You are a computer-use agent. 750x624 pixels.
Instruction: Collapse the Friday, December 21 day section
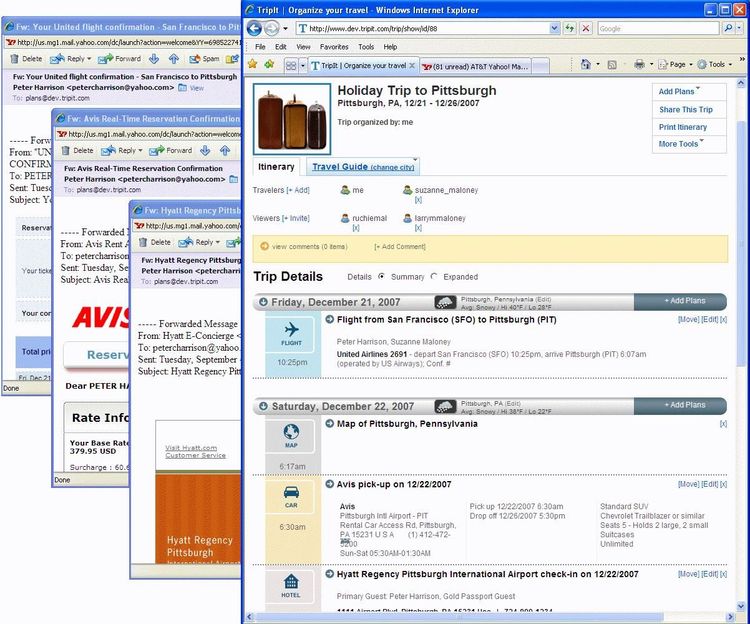click(263, 301)
